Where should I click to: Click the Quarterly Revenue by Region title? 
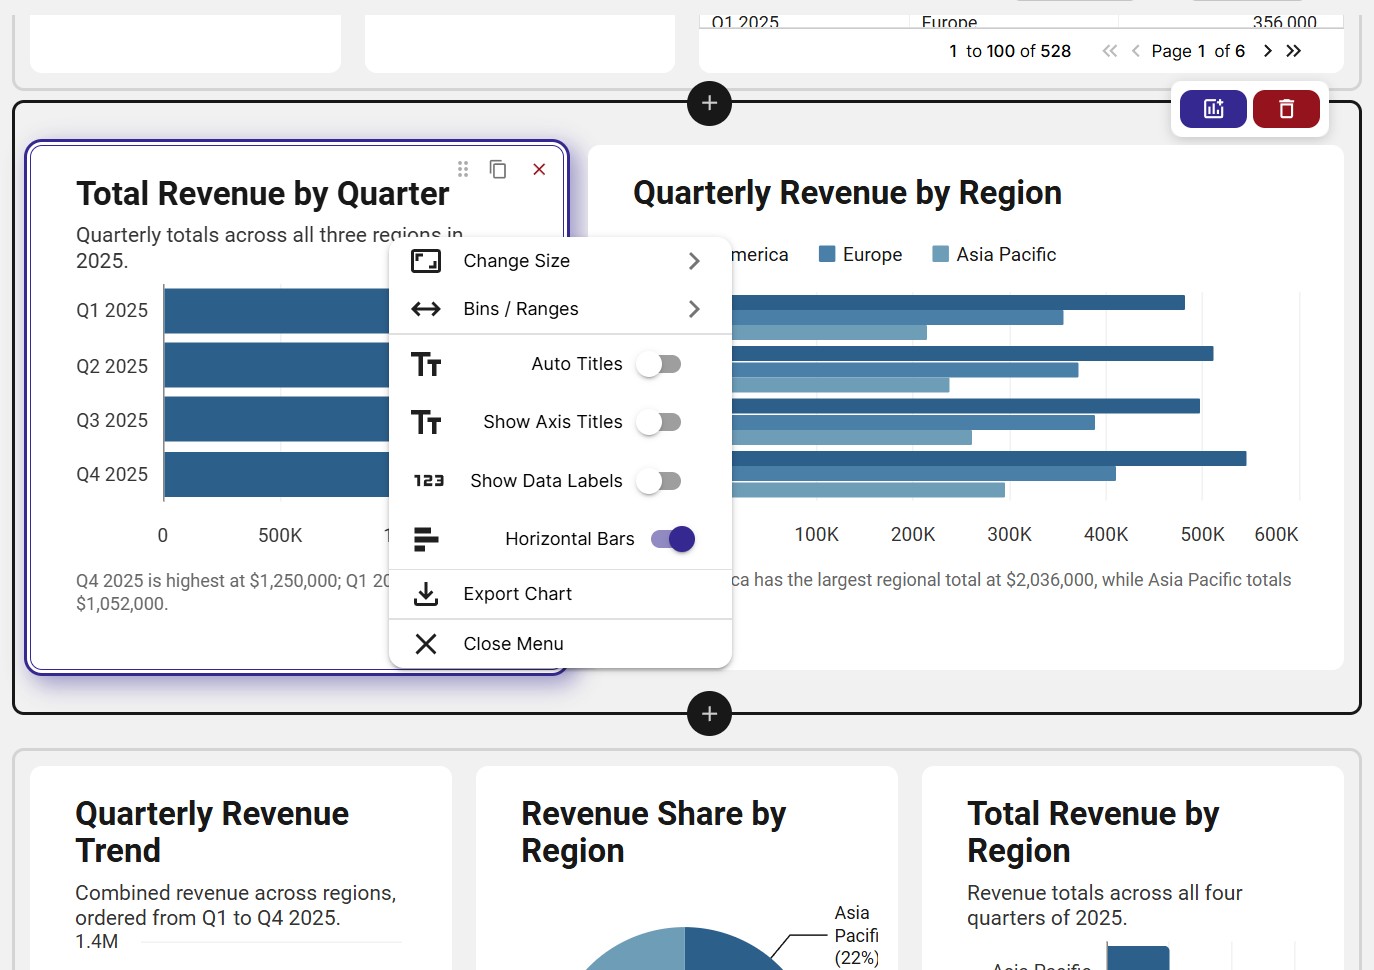847,193
